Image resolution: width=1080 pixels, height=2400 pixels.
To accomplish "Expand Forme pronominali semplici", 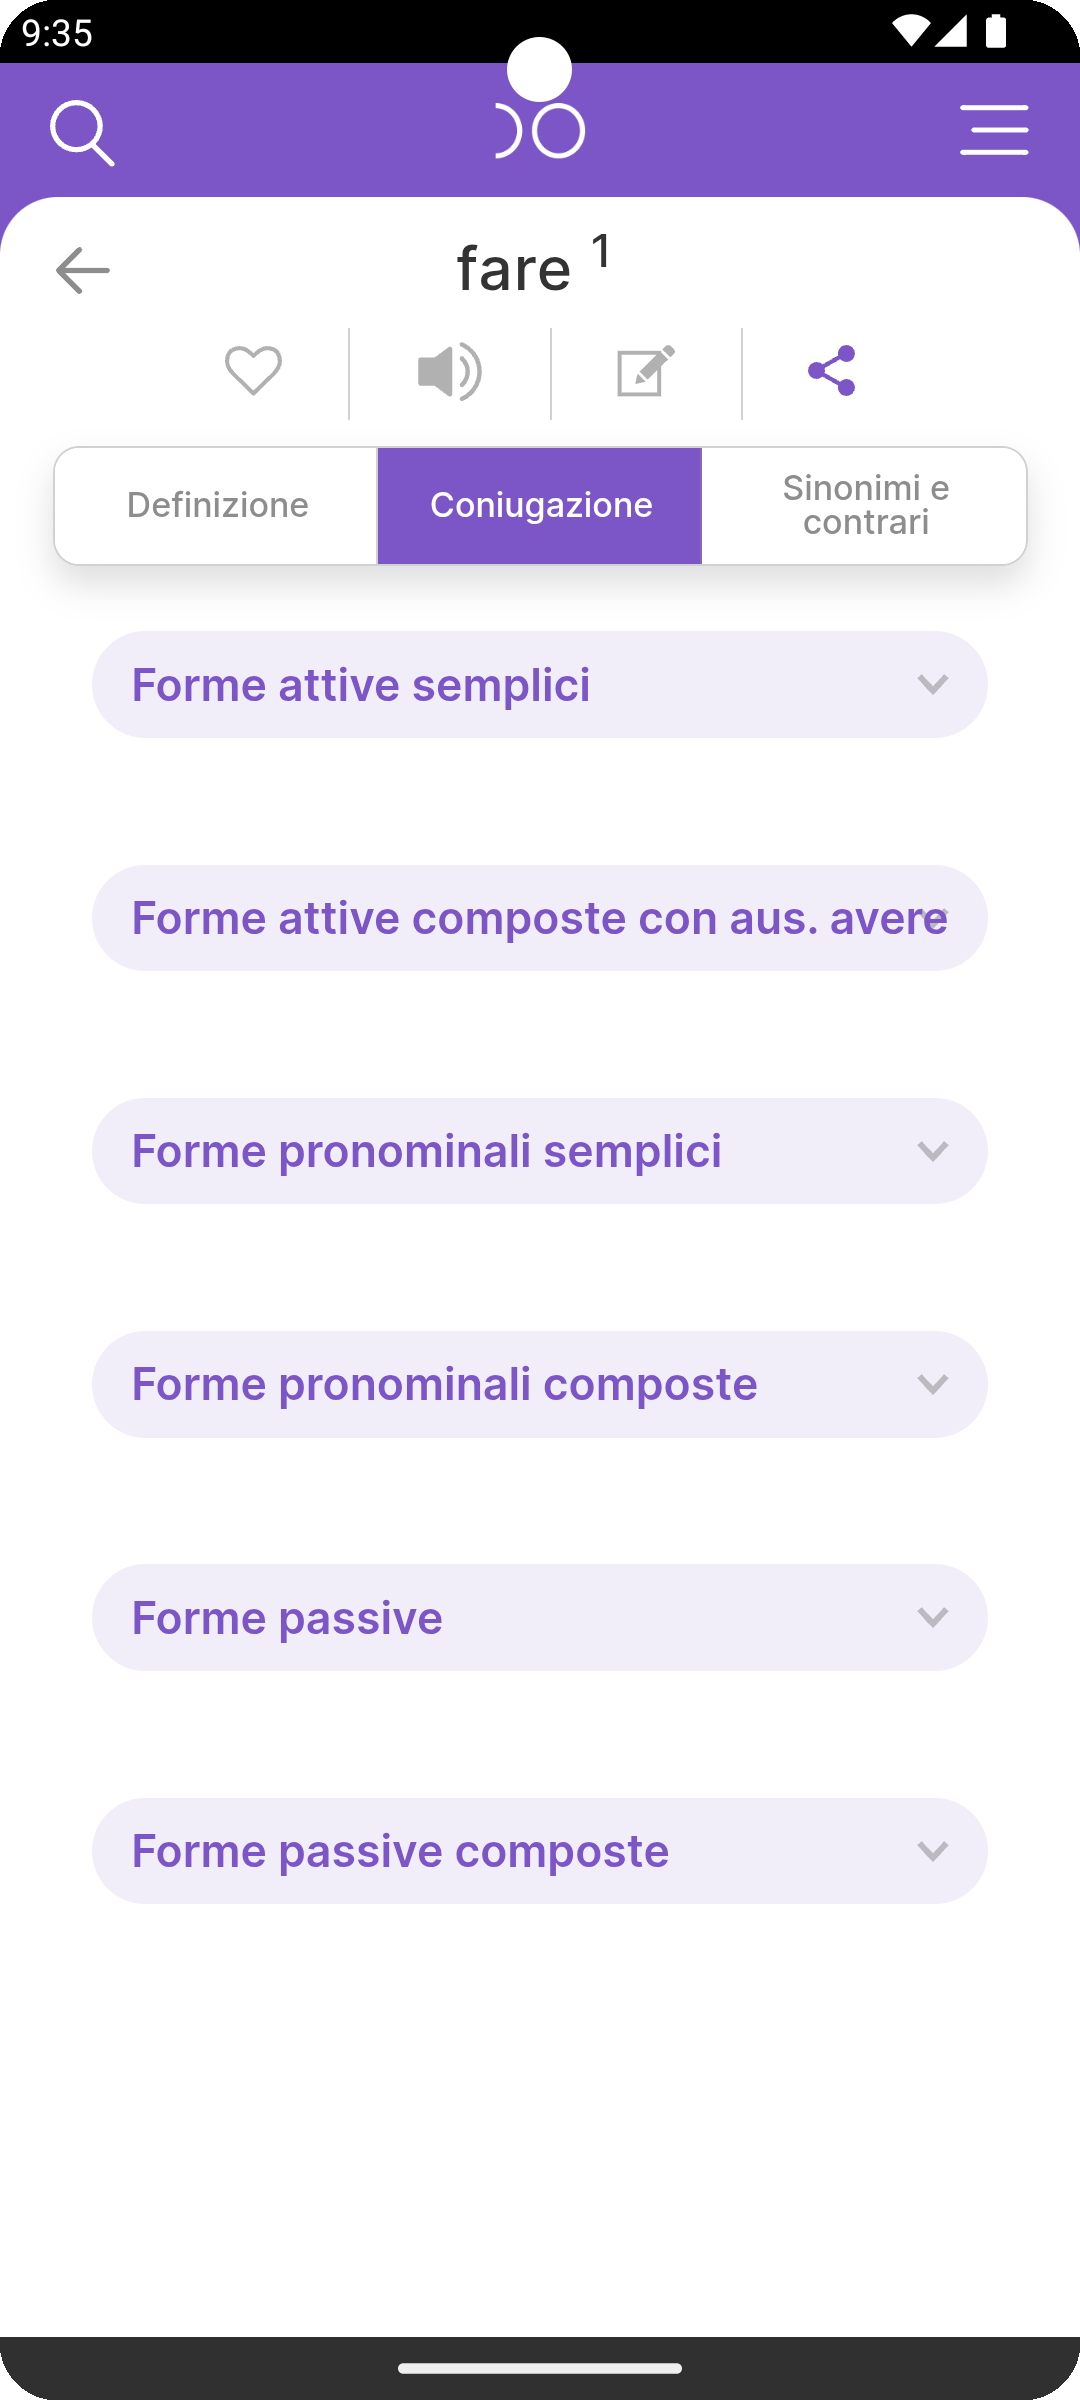I will point(540,1151).
